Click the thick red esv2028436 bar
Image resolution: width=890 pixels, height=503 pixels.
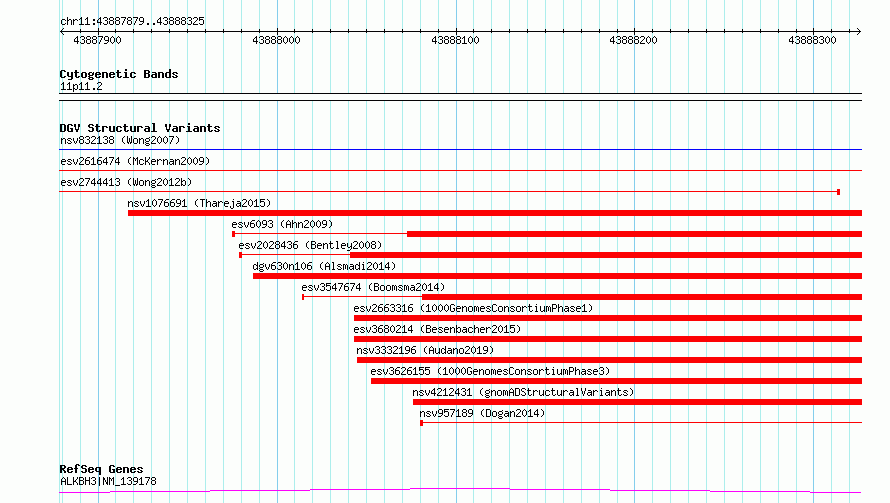click(x=606, y=255)
